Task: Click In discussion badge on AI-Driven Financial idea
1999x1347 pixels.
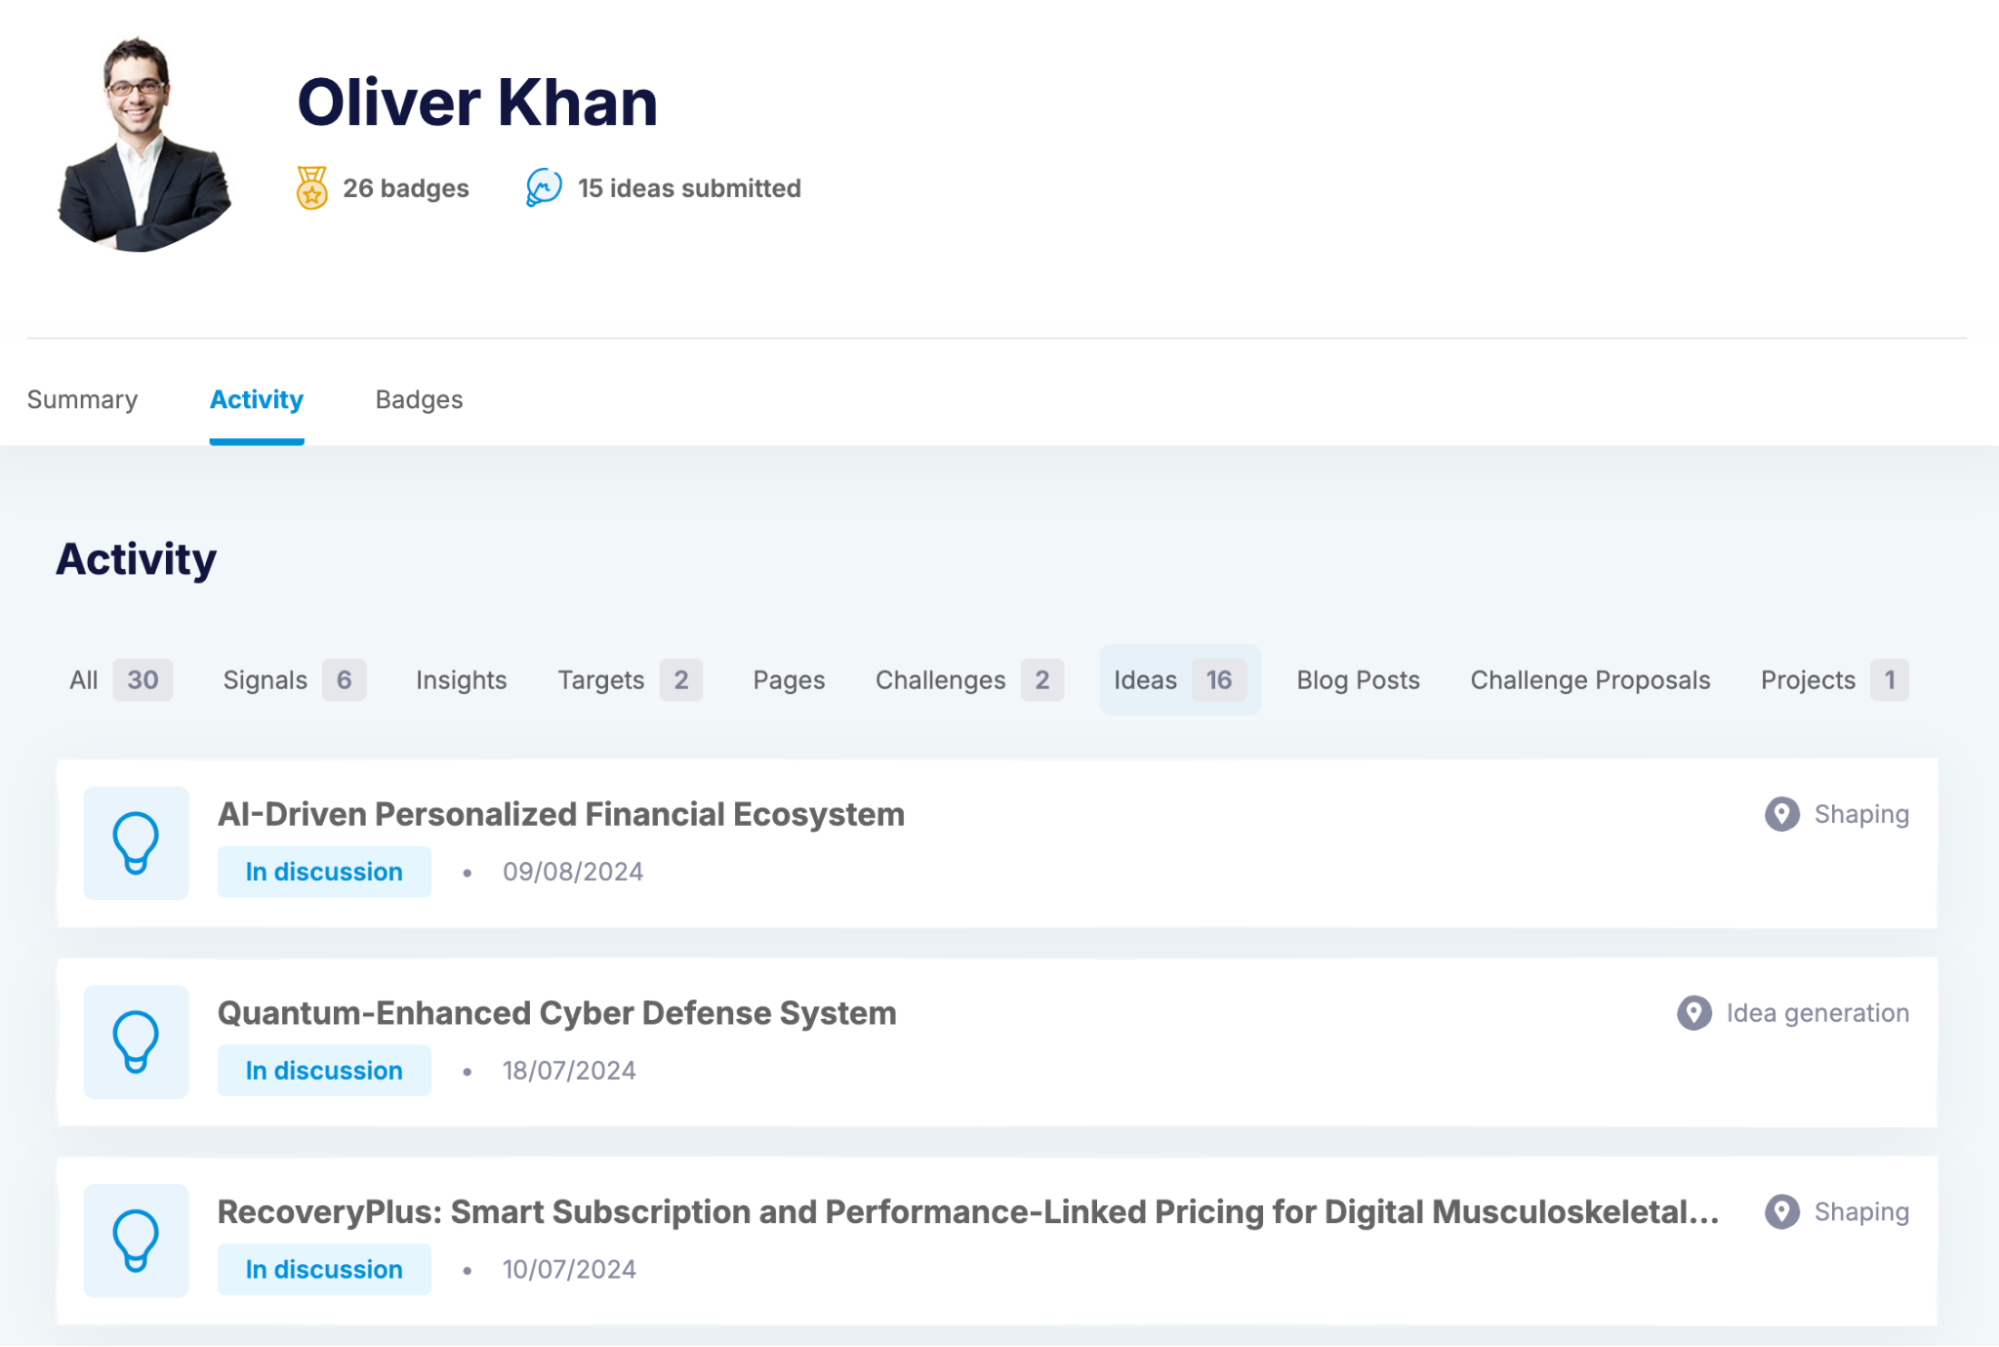Action: click(324, 871)
